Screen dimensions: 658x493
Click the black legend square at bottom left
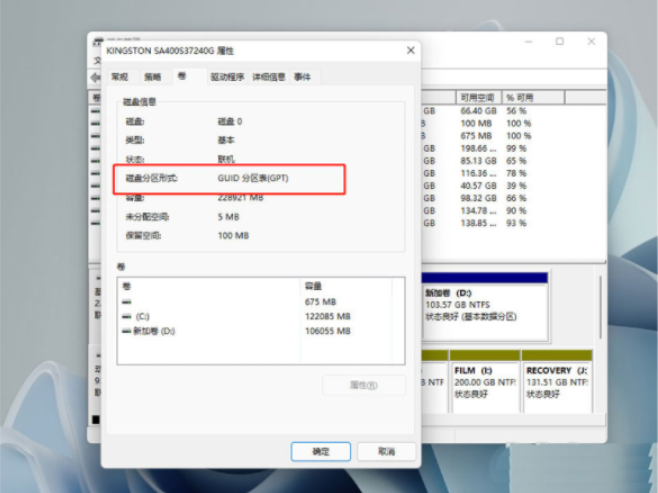pos(96,419)
